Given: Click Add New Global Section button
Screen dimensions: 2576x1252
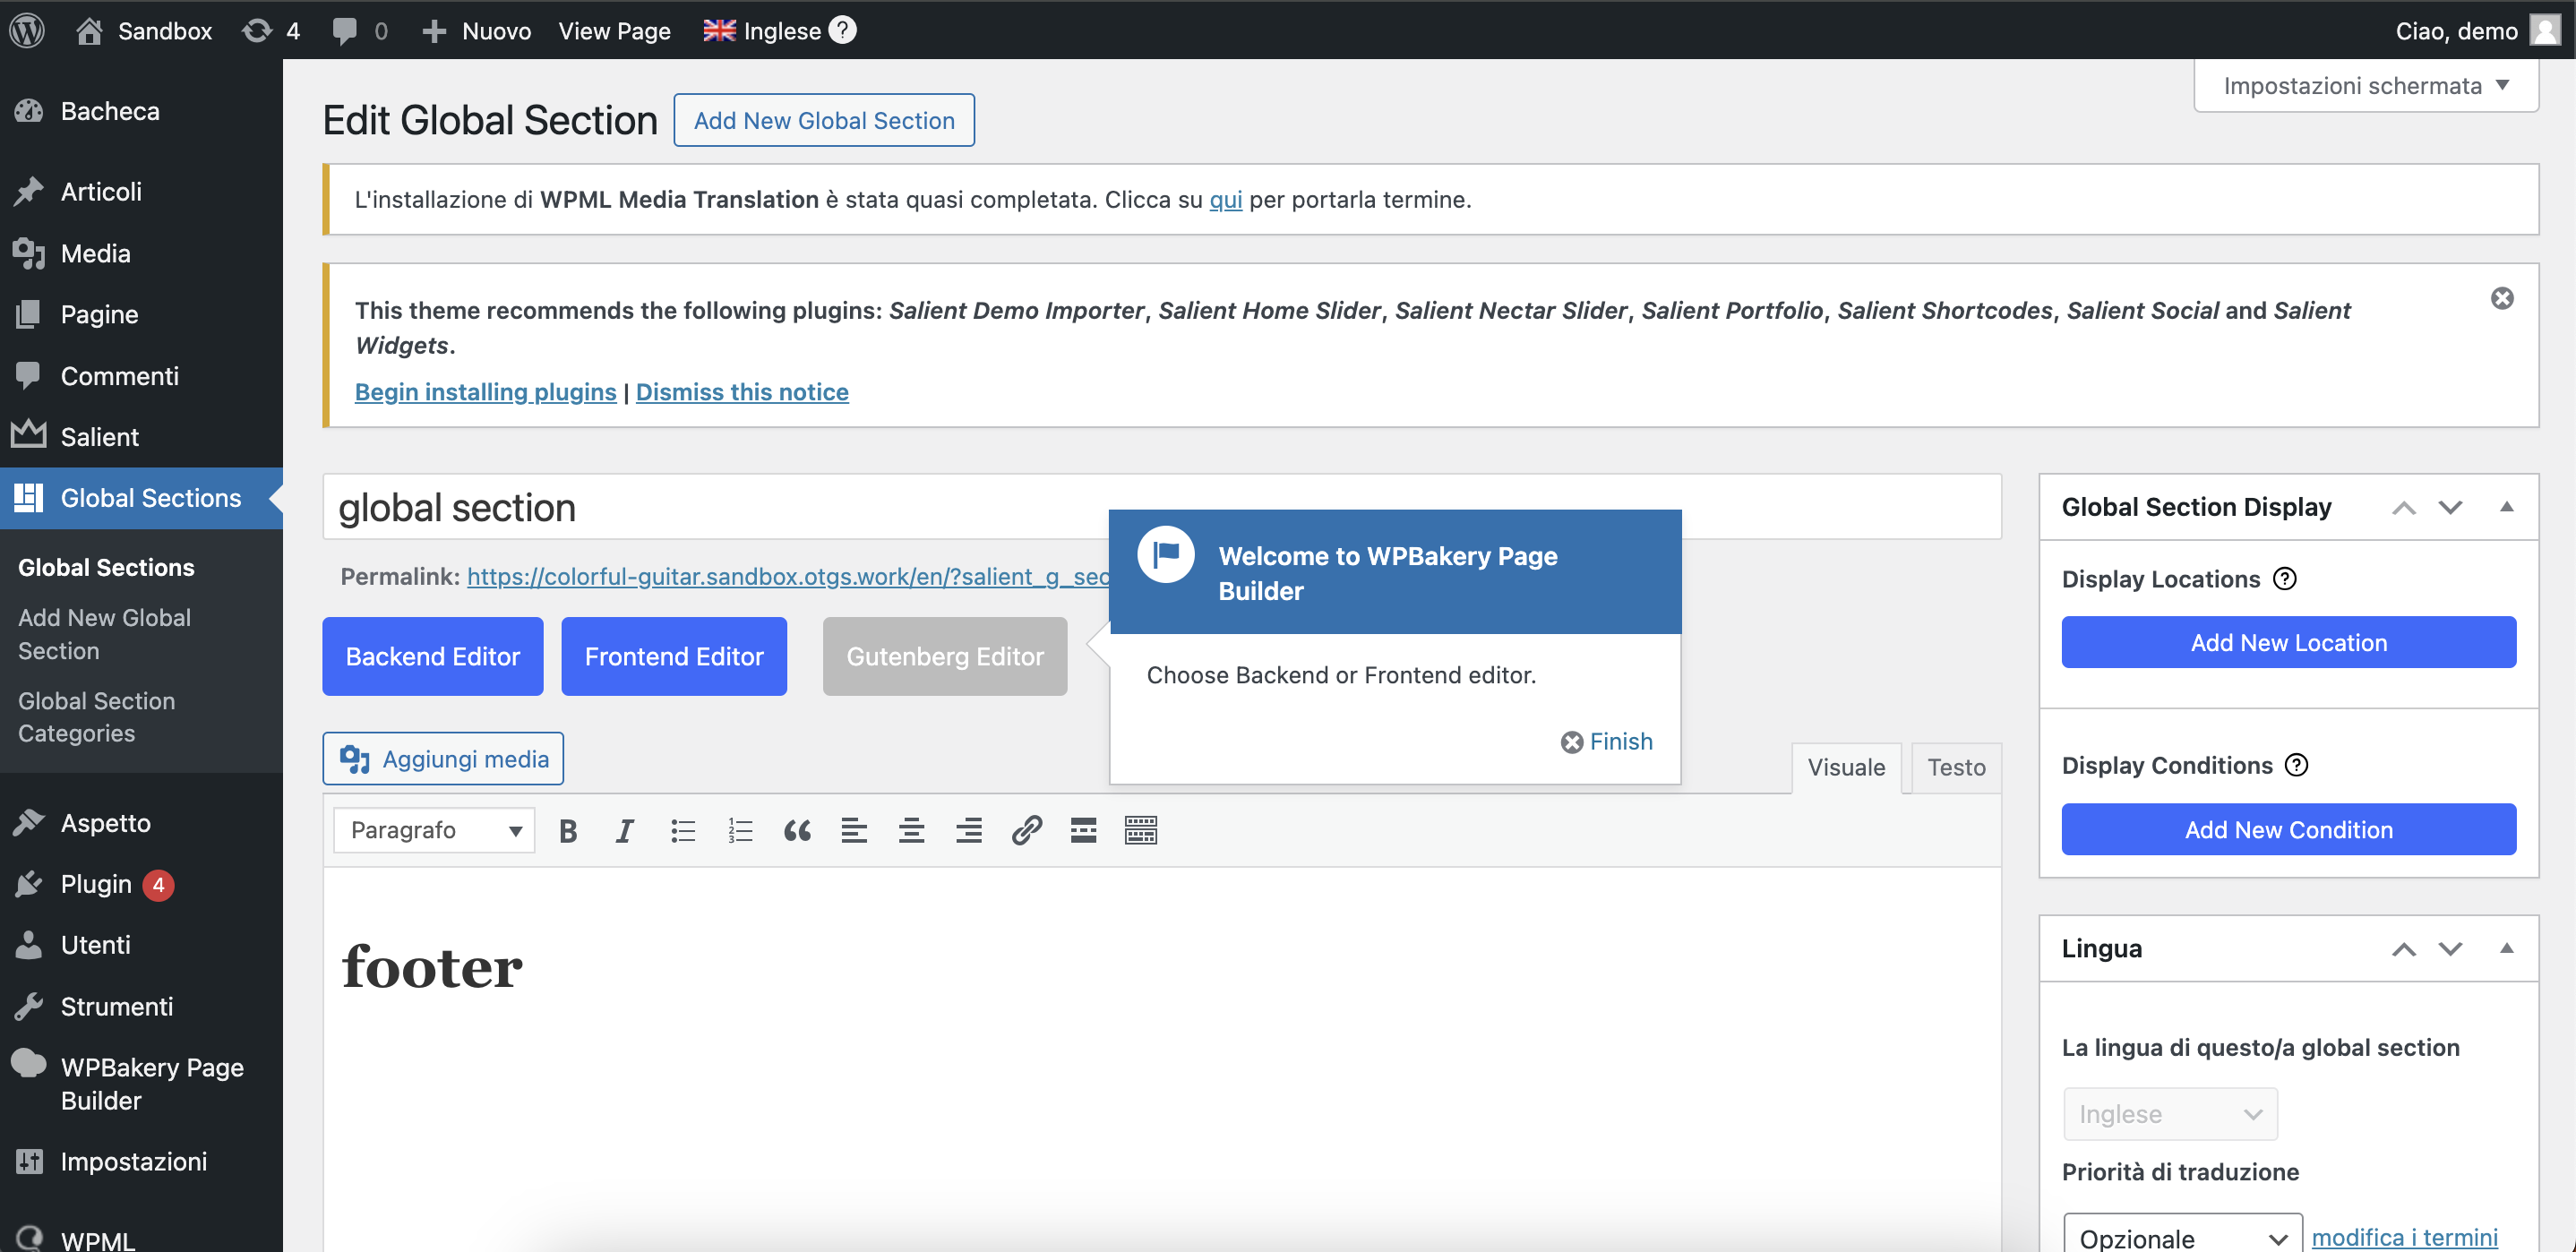Looking at the screenshot, I should 824,120.
